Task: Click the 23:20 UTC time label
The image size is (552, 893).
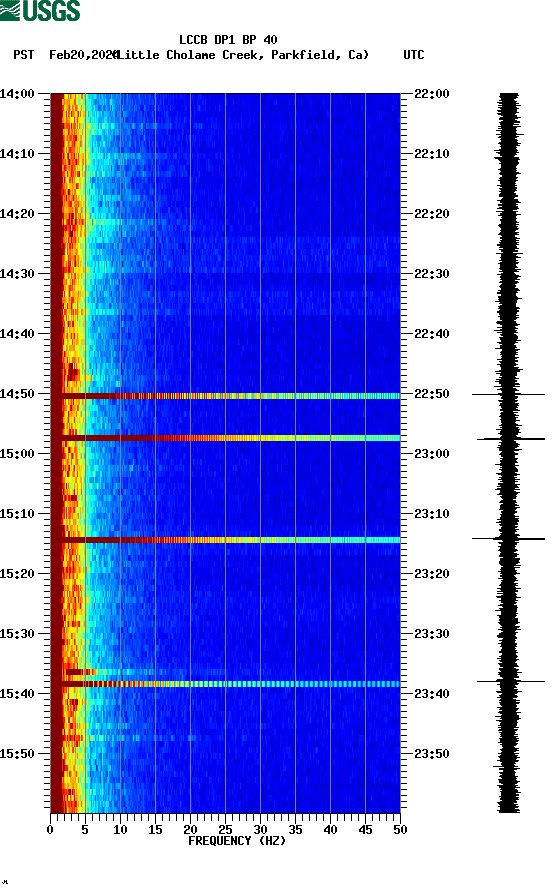Action: pos(432,574)
